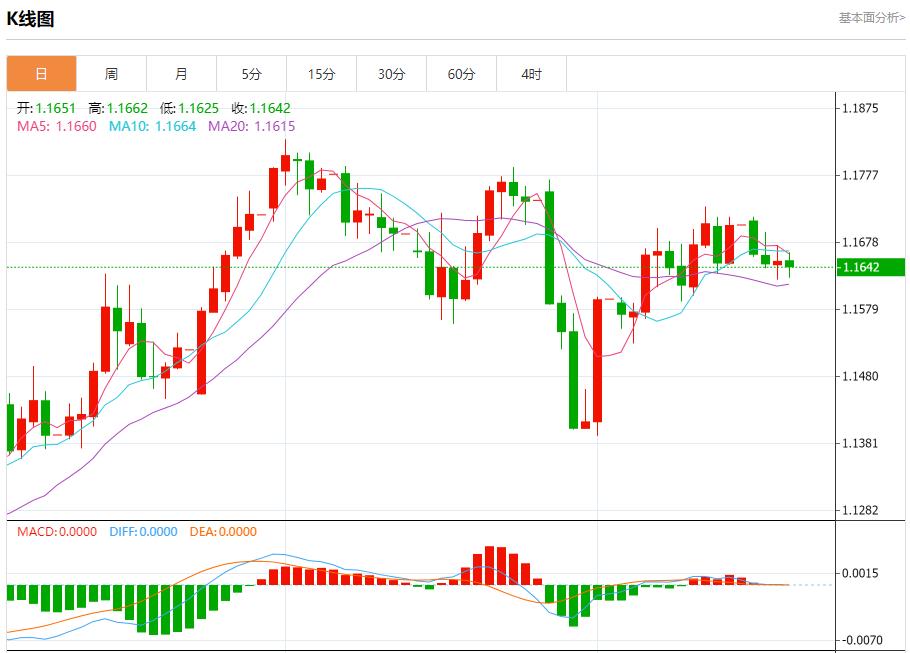
Task: Select the 30分 chart interval
Action: [391, 73]
